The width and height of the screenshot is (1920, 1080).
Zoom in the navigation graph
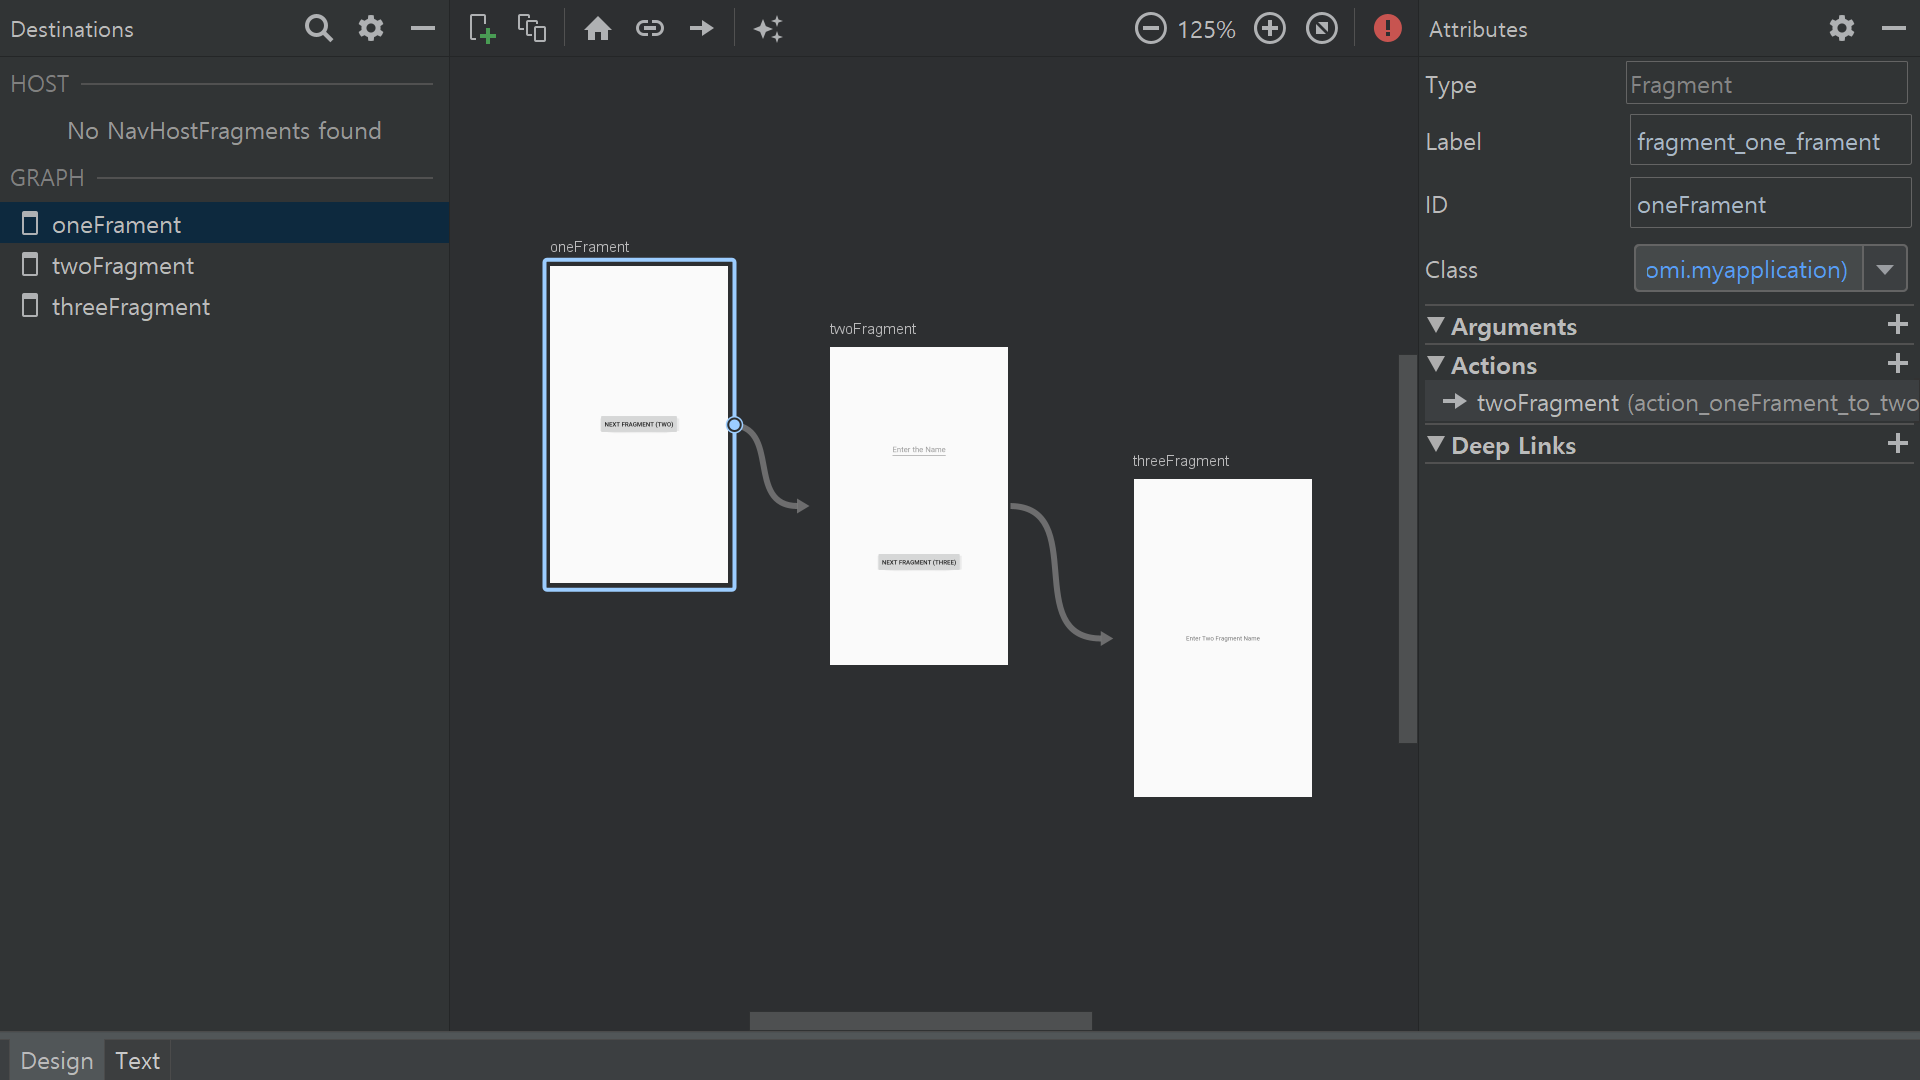click(x=1270, y=28)
